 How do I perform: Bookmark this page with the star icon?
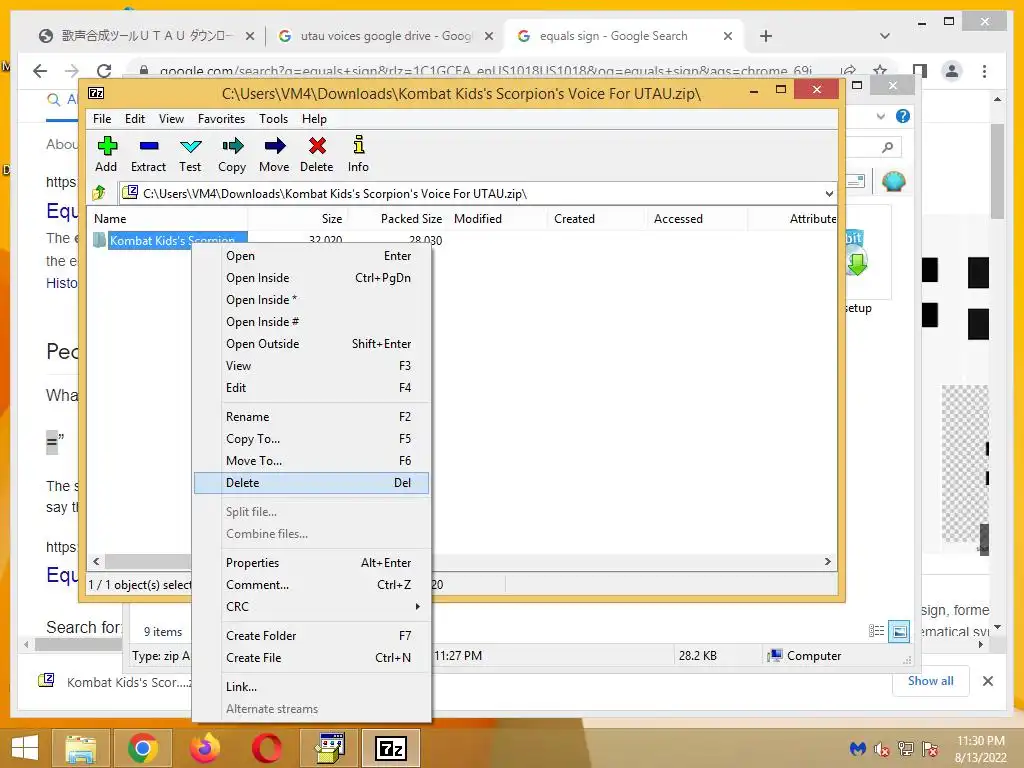[x=880, y=71]
